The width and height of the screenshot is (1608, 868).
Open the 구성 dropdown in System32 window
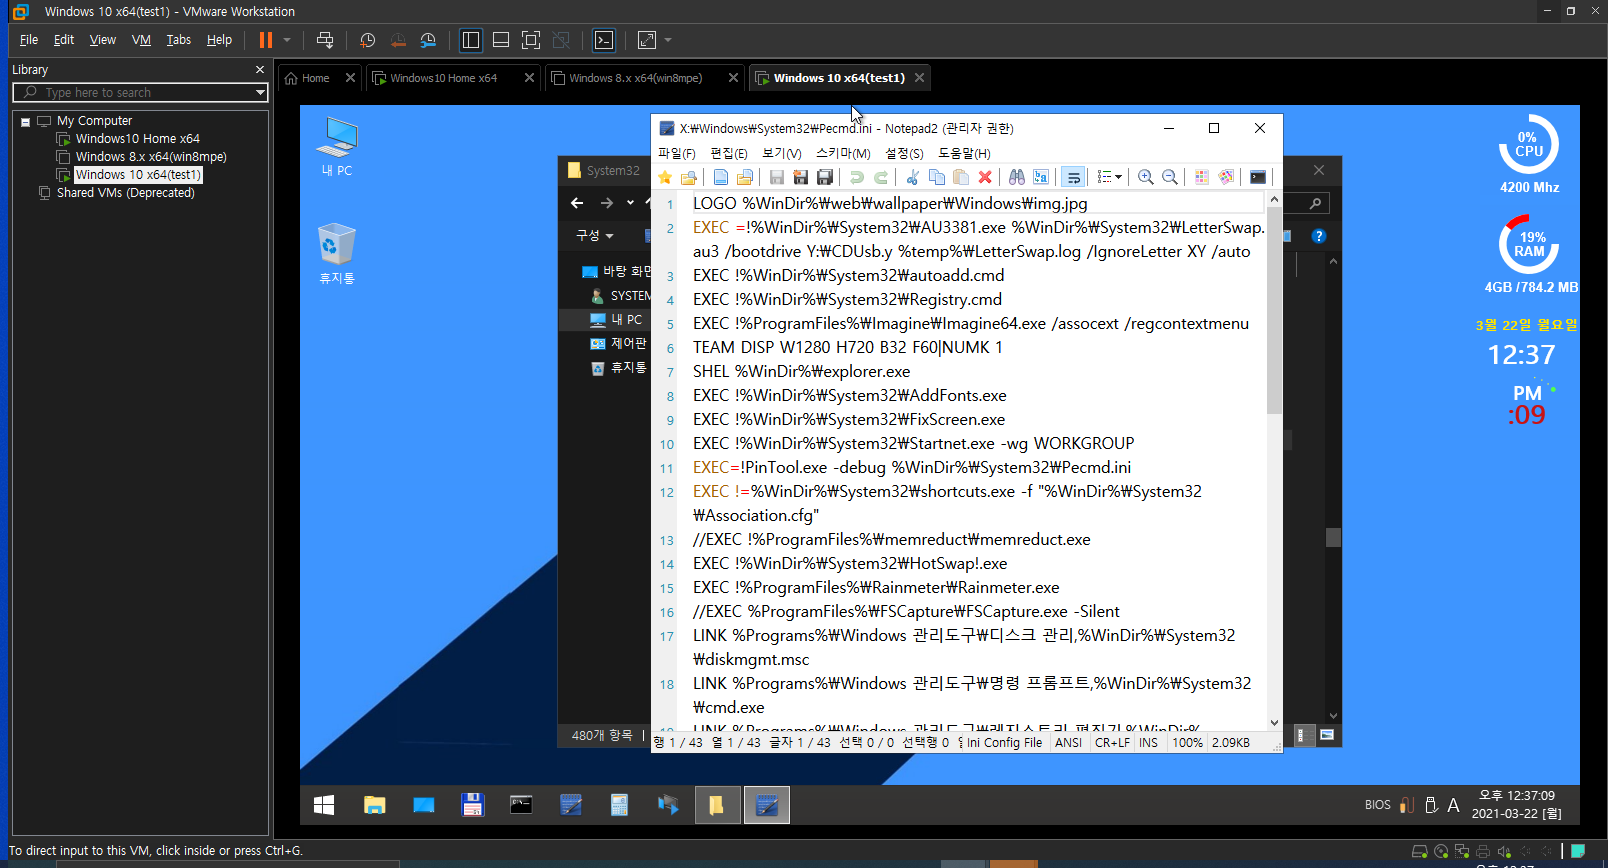coord(594,235)
